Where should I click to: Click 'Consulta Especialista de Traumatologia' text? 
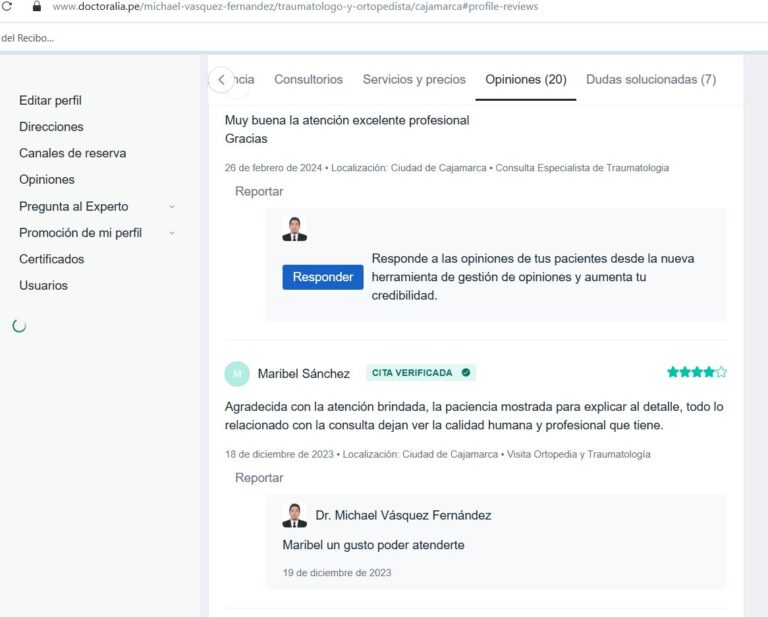tap(582, 168)
